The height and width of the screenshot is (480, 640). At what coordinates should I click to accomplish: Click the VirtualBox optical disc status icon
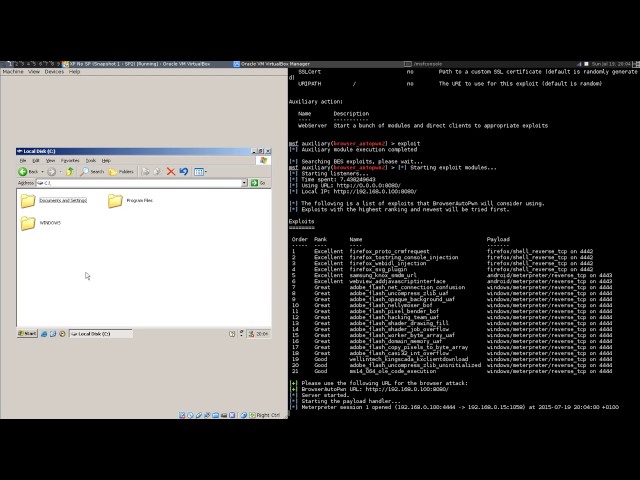point(190,415)
